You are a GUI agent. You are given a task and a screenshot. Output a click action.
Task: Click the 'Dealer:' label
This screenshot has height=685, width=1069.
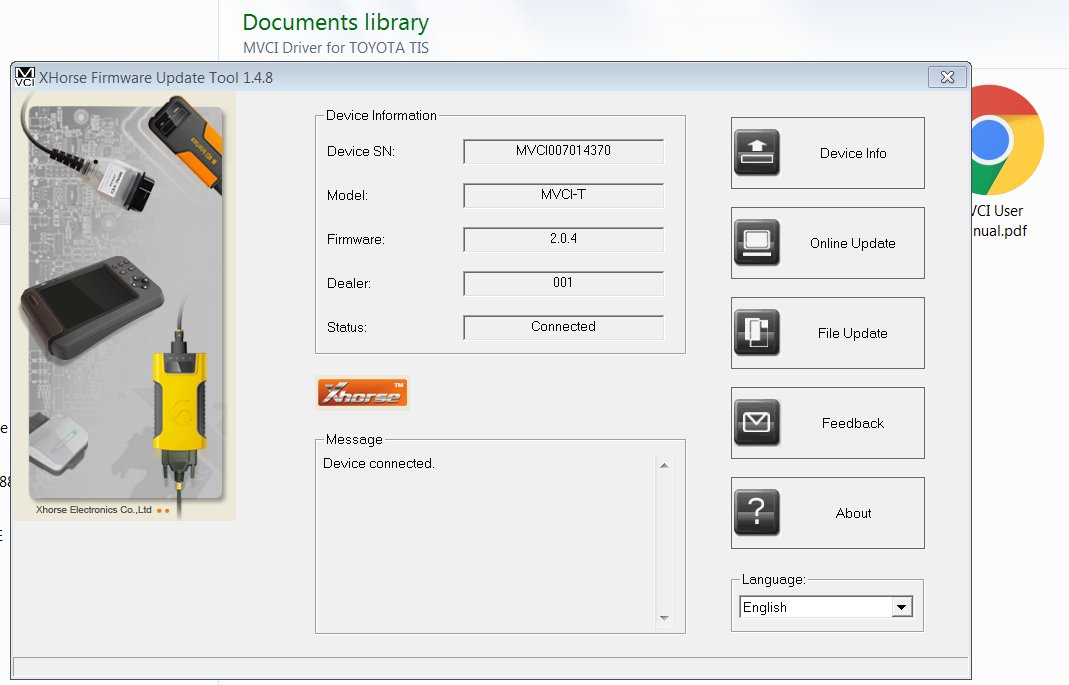348,284
